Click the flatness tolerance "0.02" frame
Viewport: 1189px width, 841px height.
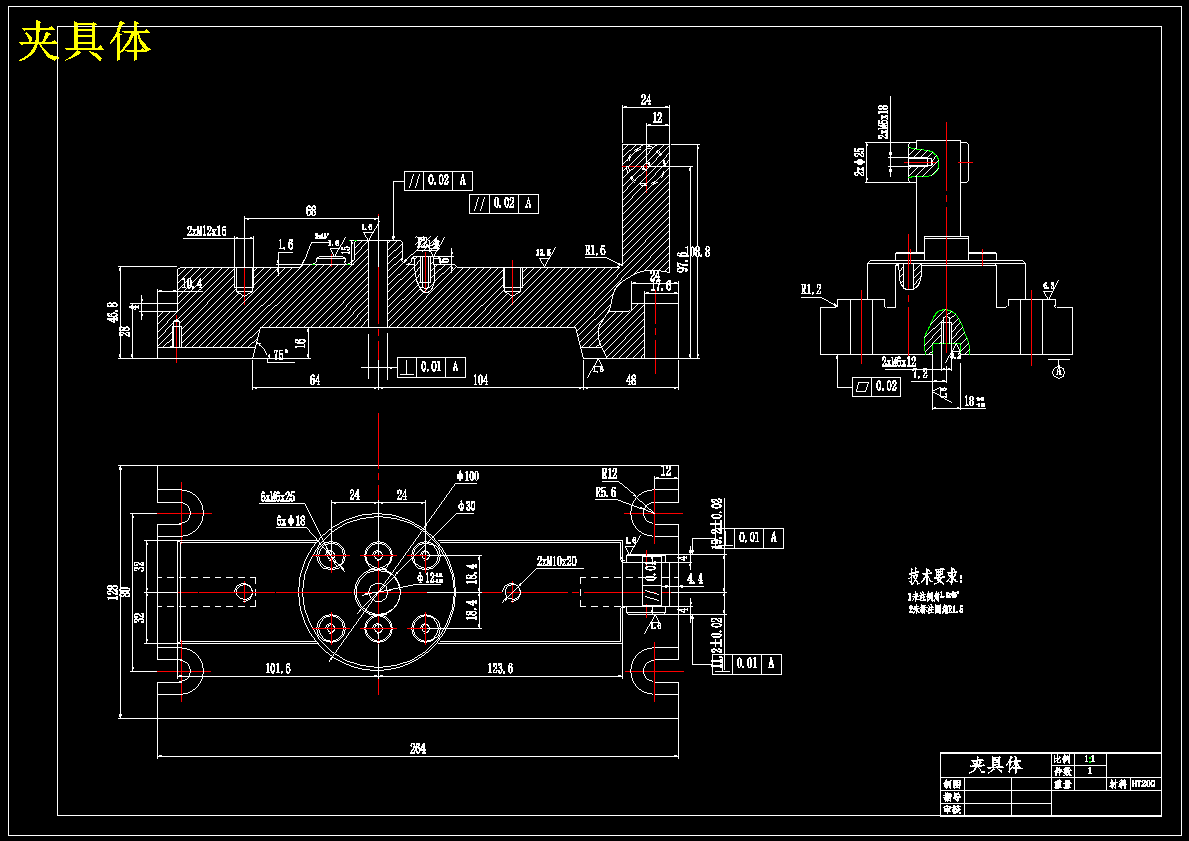tap(877, 387)
